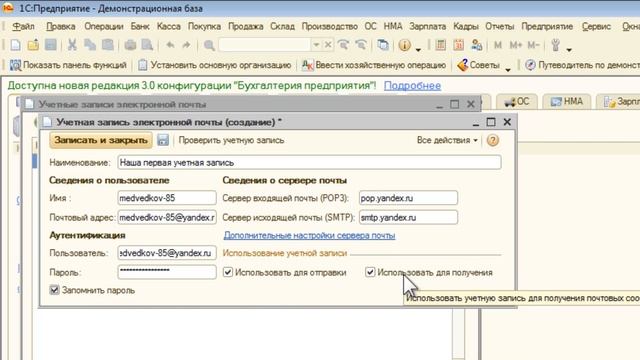Image resolution: width=640 pixels, height=360 pixels.
Task: Click the Information (i) toolbar icon
Action: 404,45
